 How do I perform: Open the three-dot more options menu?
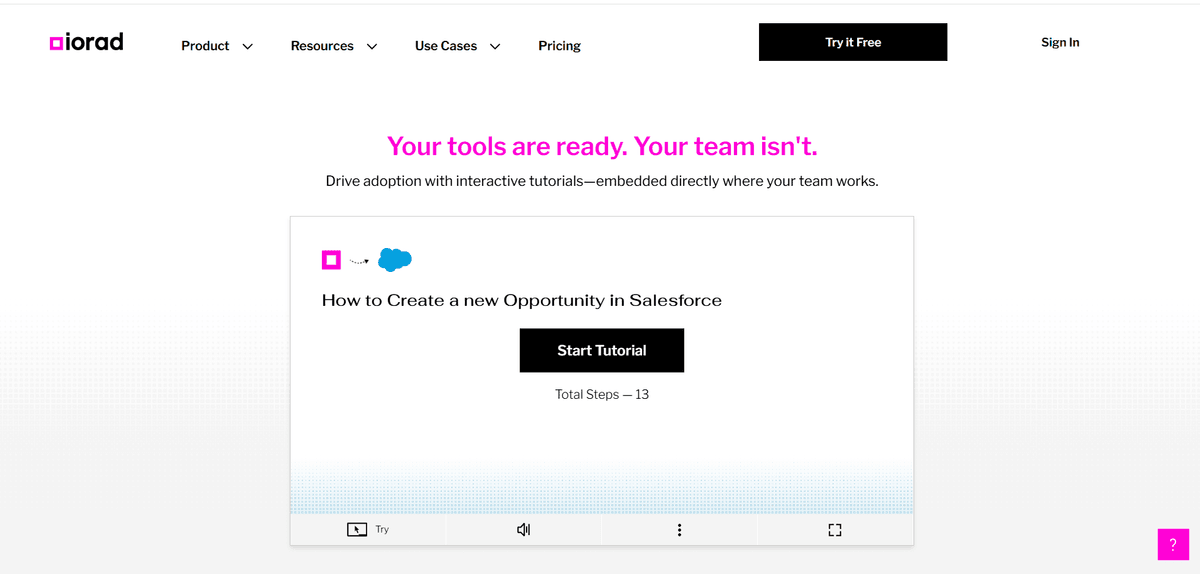[x=680, y=530]
